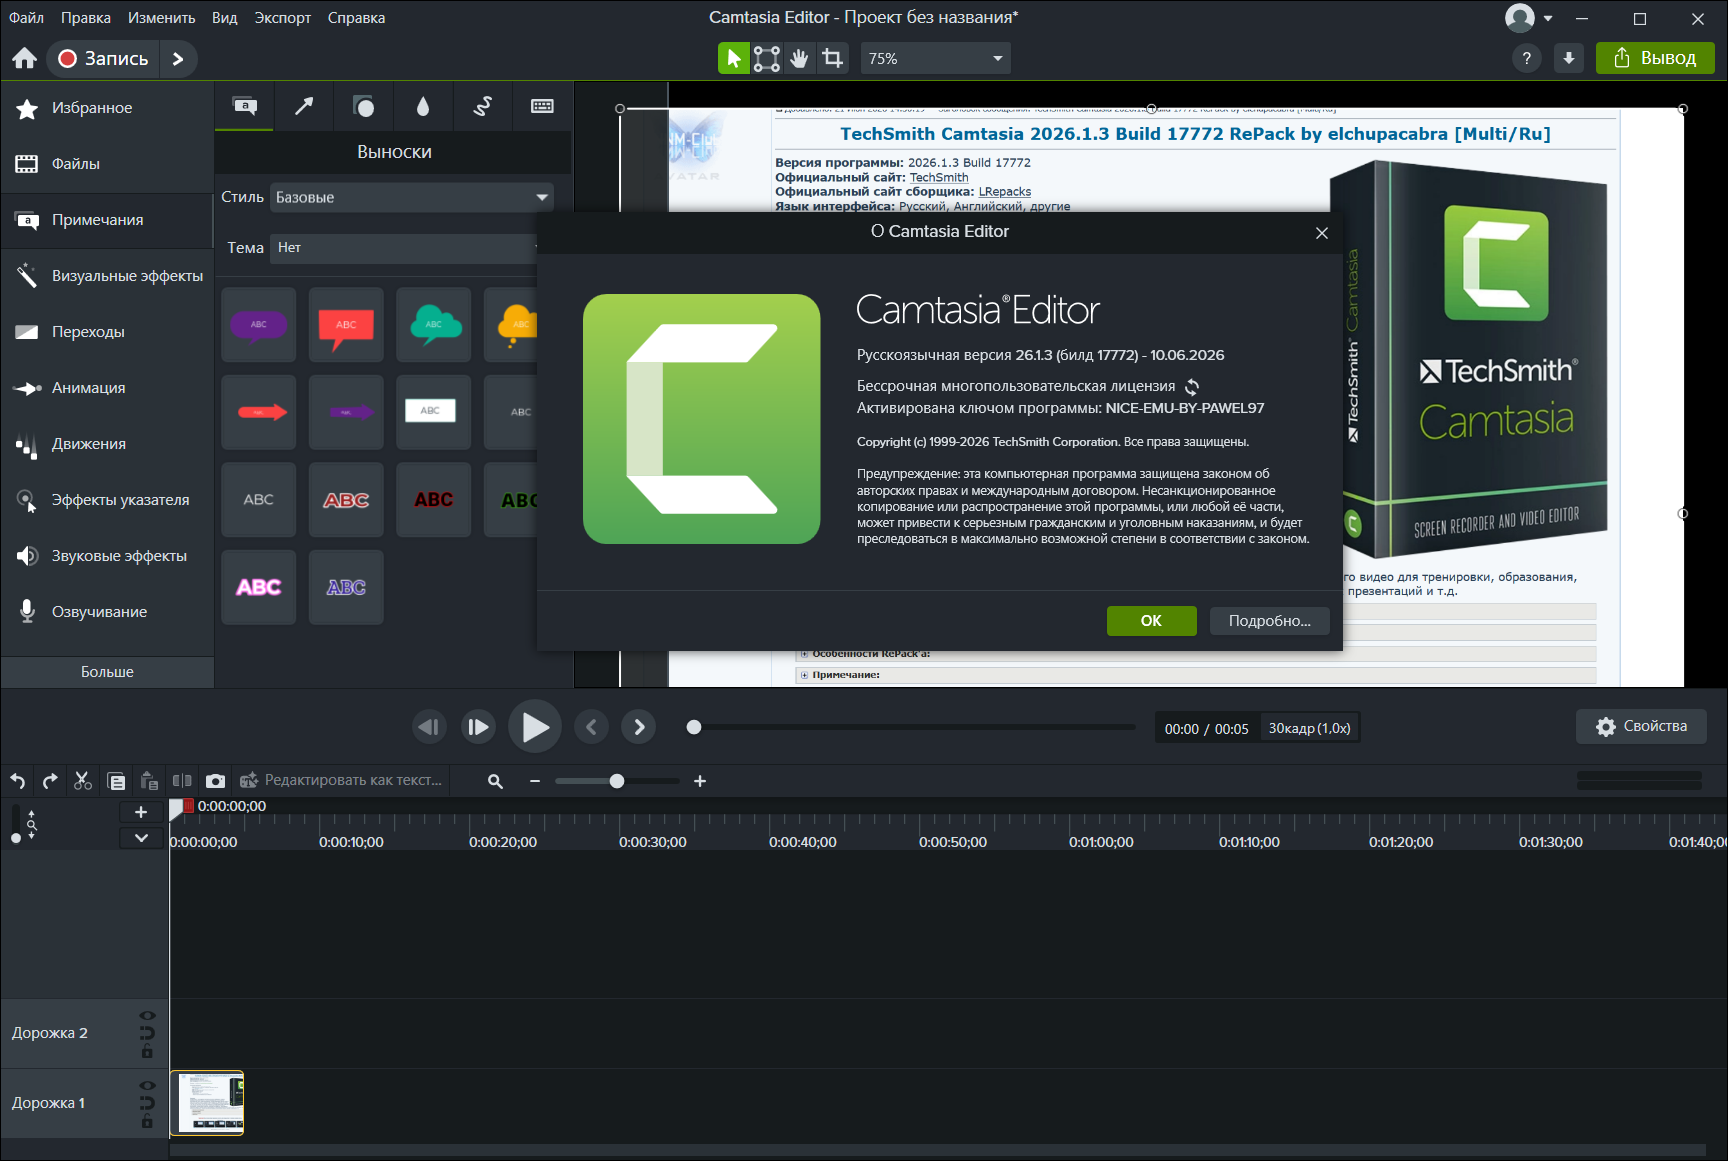Toggle the lock on Дорожка 1
The height and width of the screenshot is (1161, 1728).
tap(147, 1122)
